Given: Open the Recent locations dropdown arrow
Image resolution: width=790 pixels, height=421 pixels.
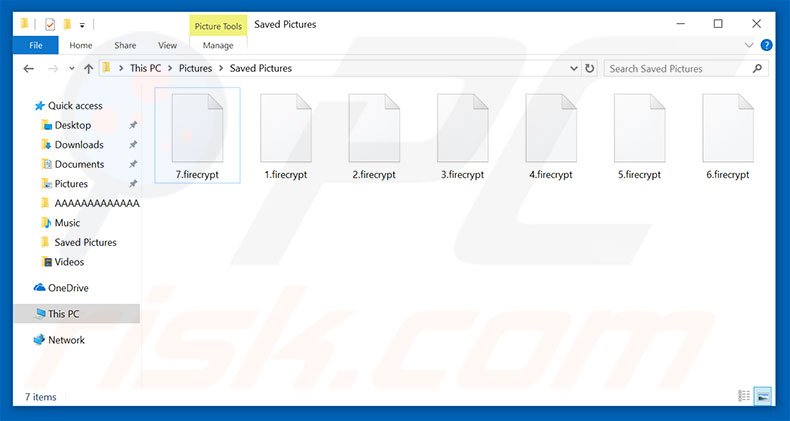Looking at the screenshot, I should pyautogui.click(x=72, y=68).
